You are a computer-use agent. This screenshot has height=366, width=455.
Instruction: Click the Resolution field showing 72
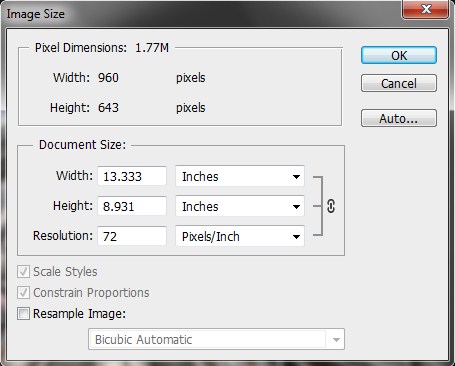pyautogui.click(x=132, y=236)
